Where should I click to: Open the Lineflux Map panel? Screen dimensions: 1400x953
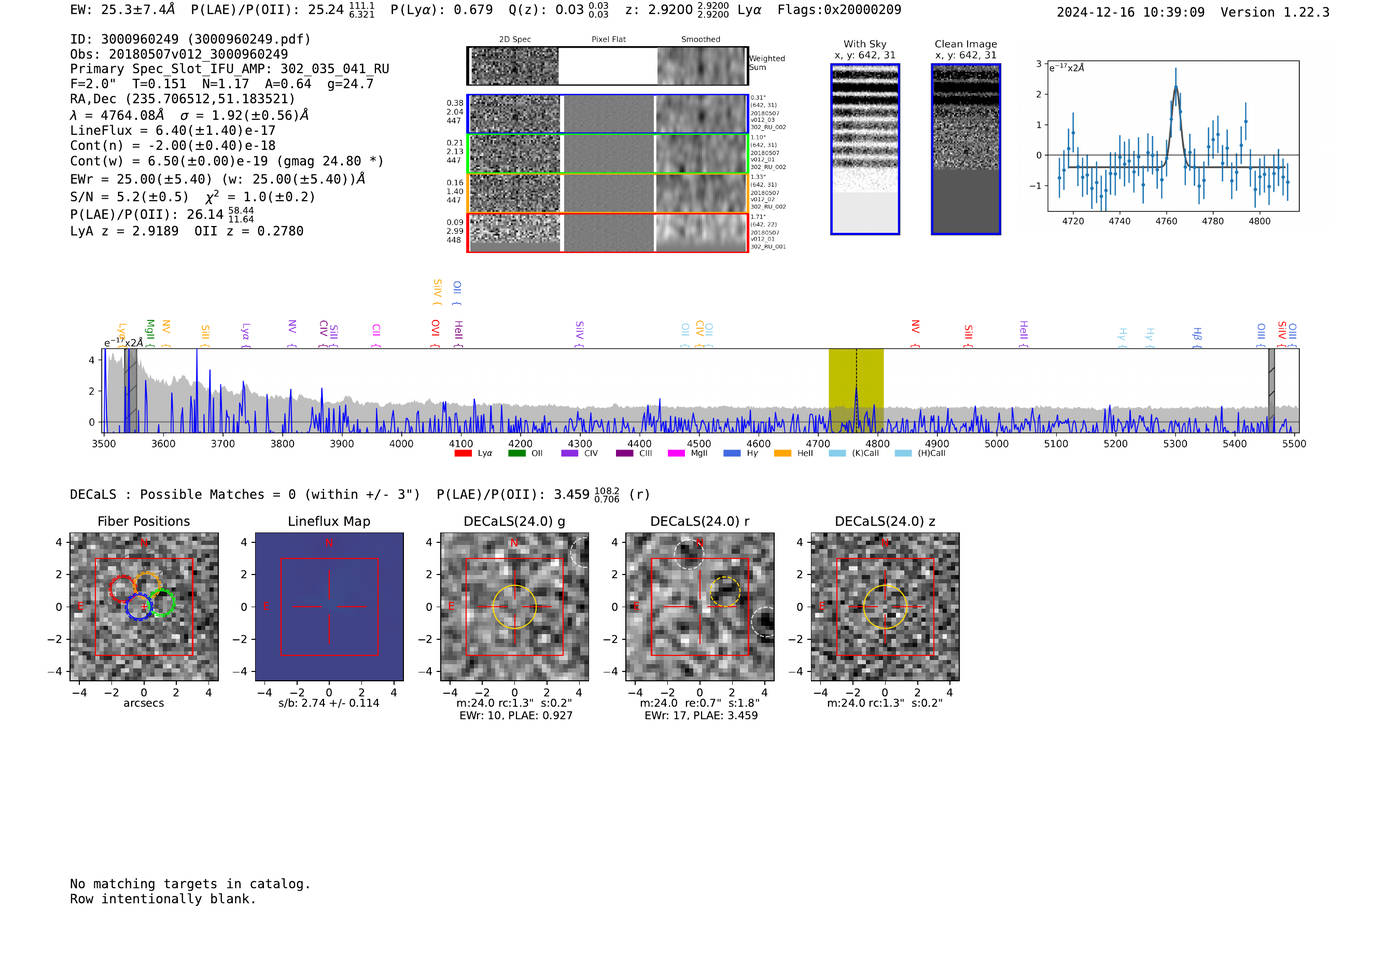coord(329,607)
